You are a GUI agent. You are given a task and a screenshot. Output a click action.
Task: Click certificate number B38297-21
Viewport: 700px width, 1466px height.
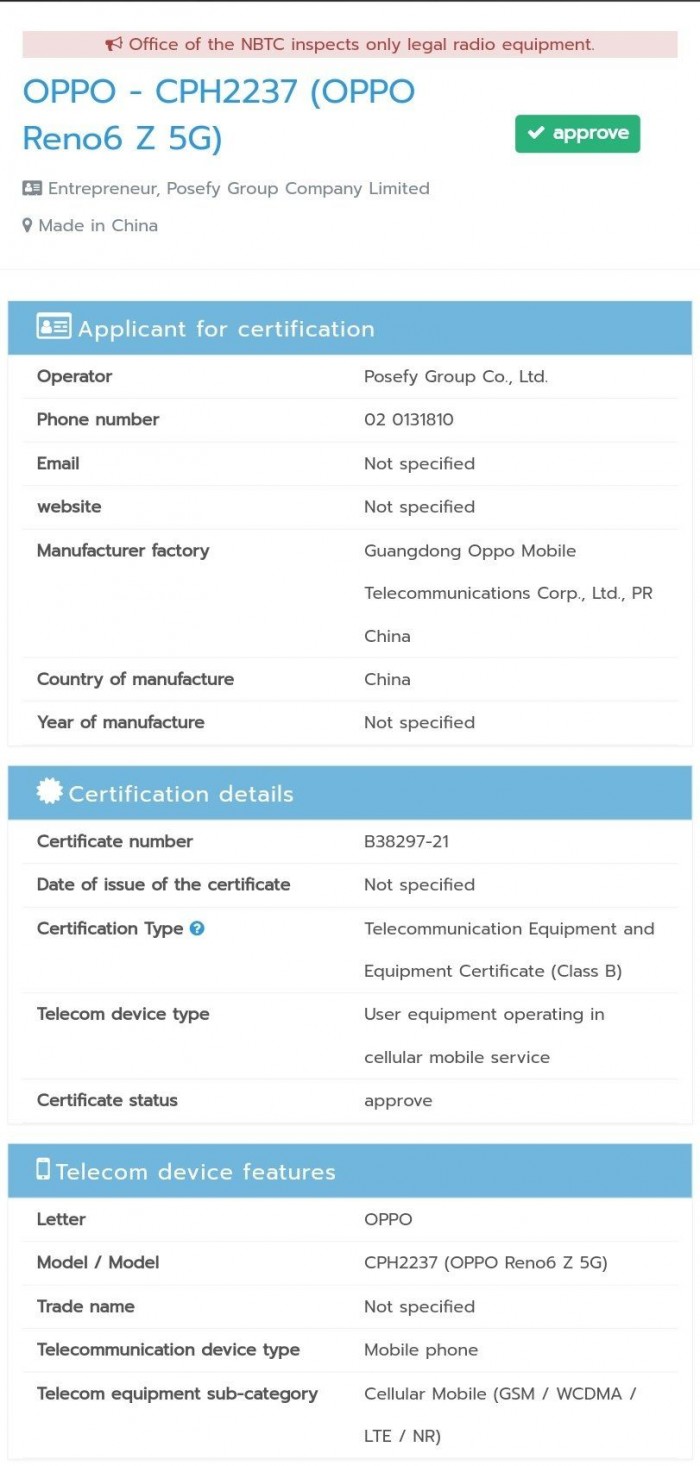(406, 841)
